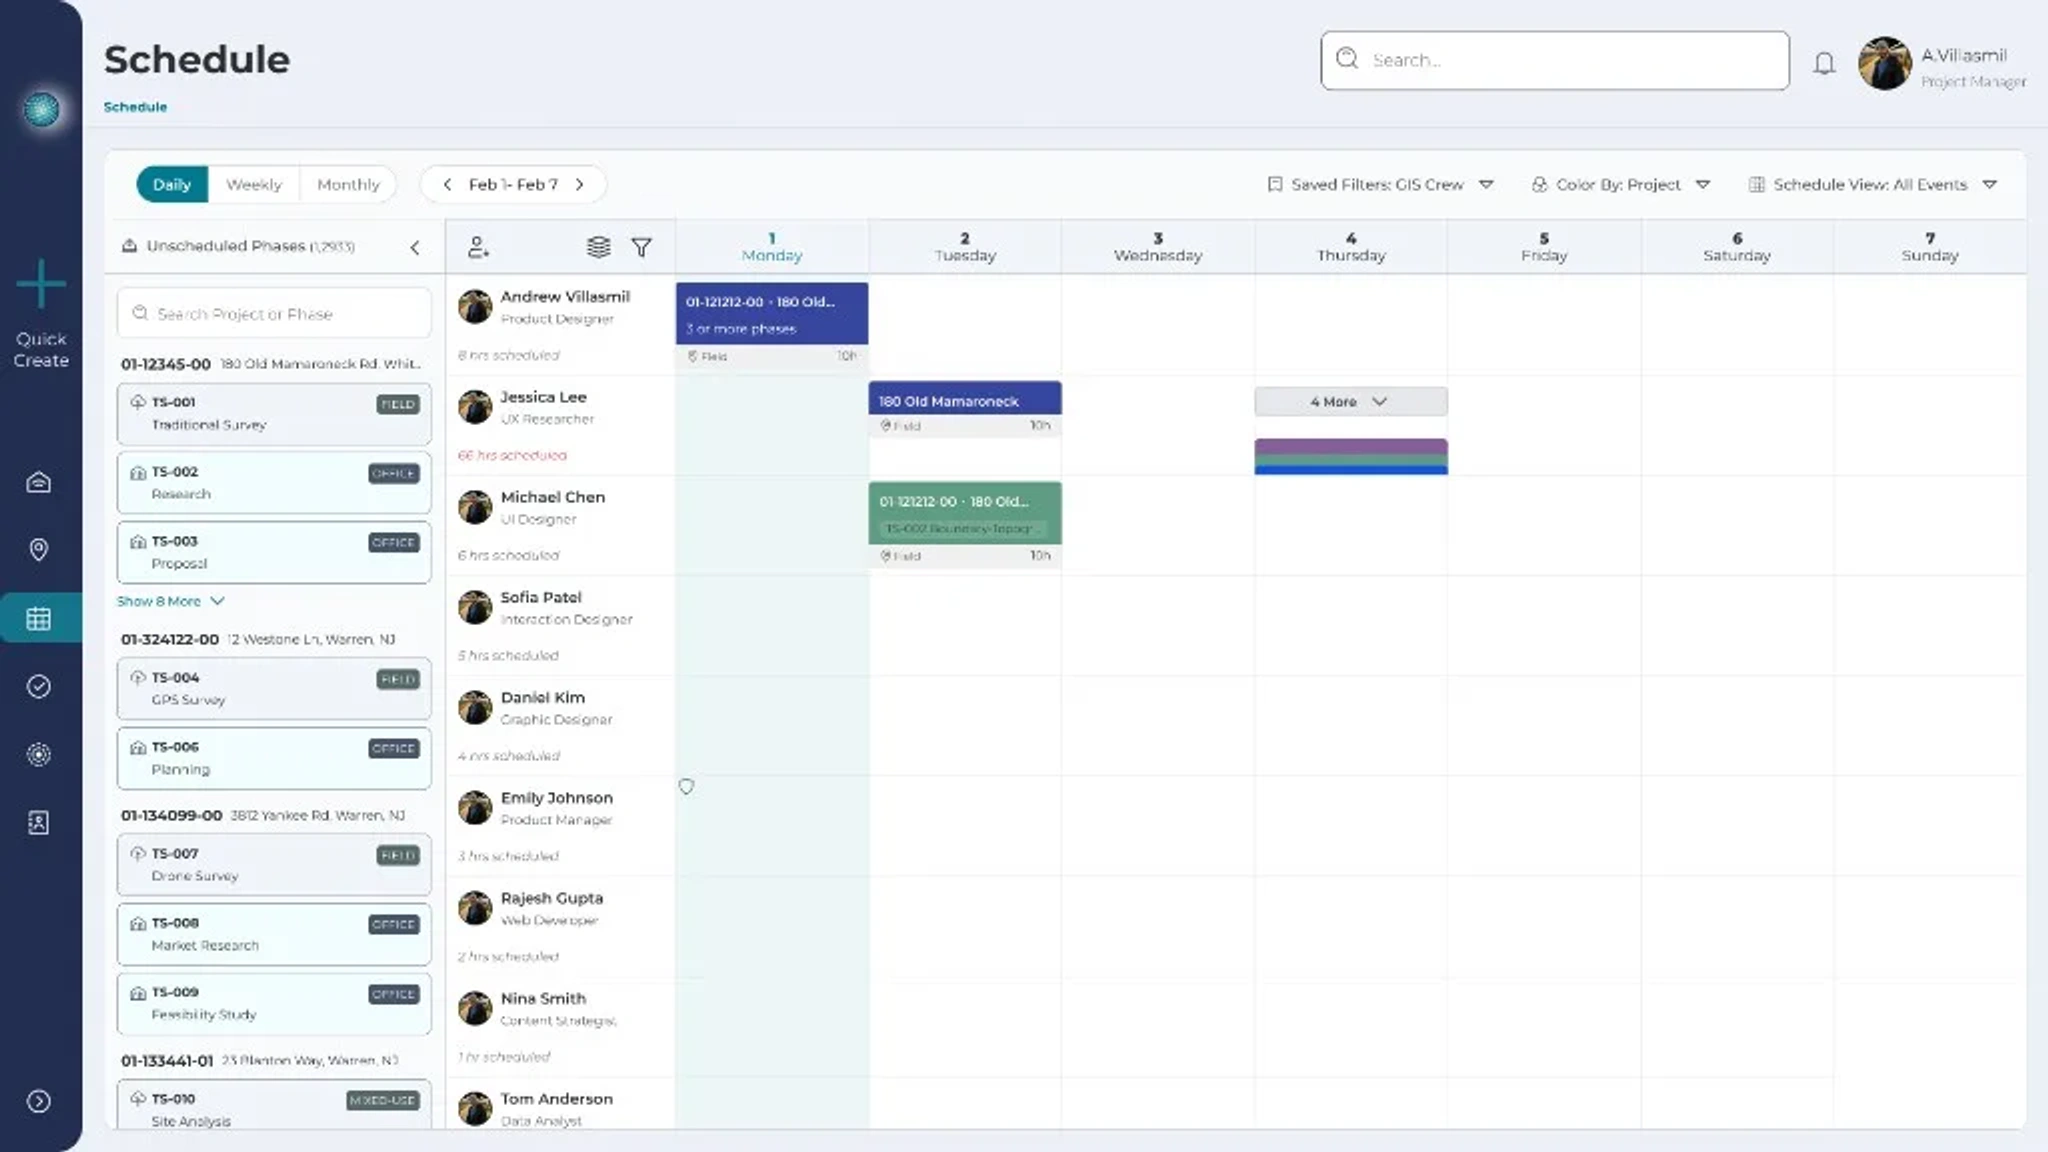Click the stacked layers icon
Viewport: 2048px width, 1152px height.
[598, 247]
